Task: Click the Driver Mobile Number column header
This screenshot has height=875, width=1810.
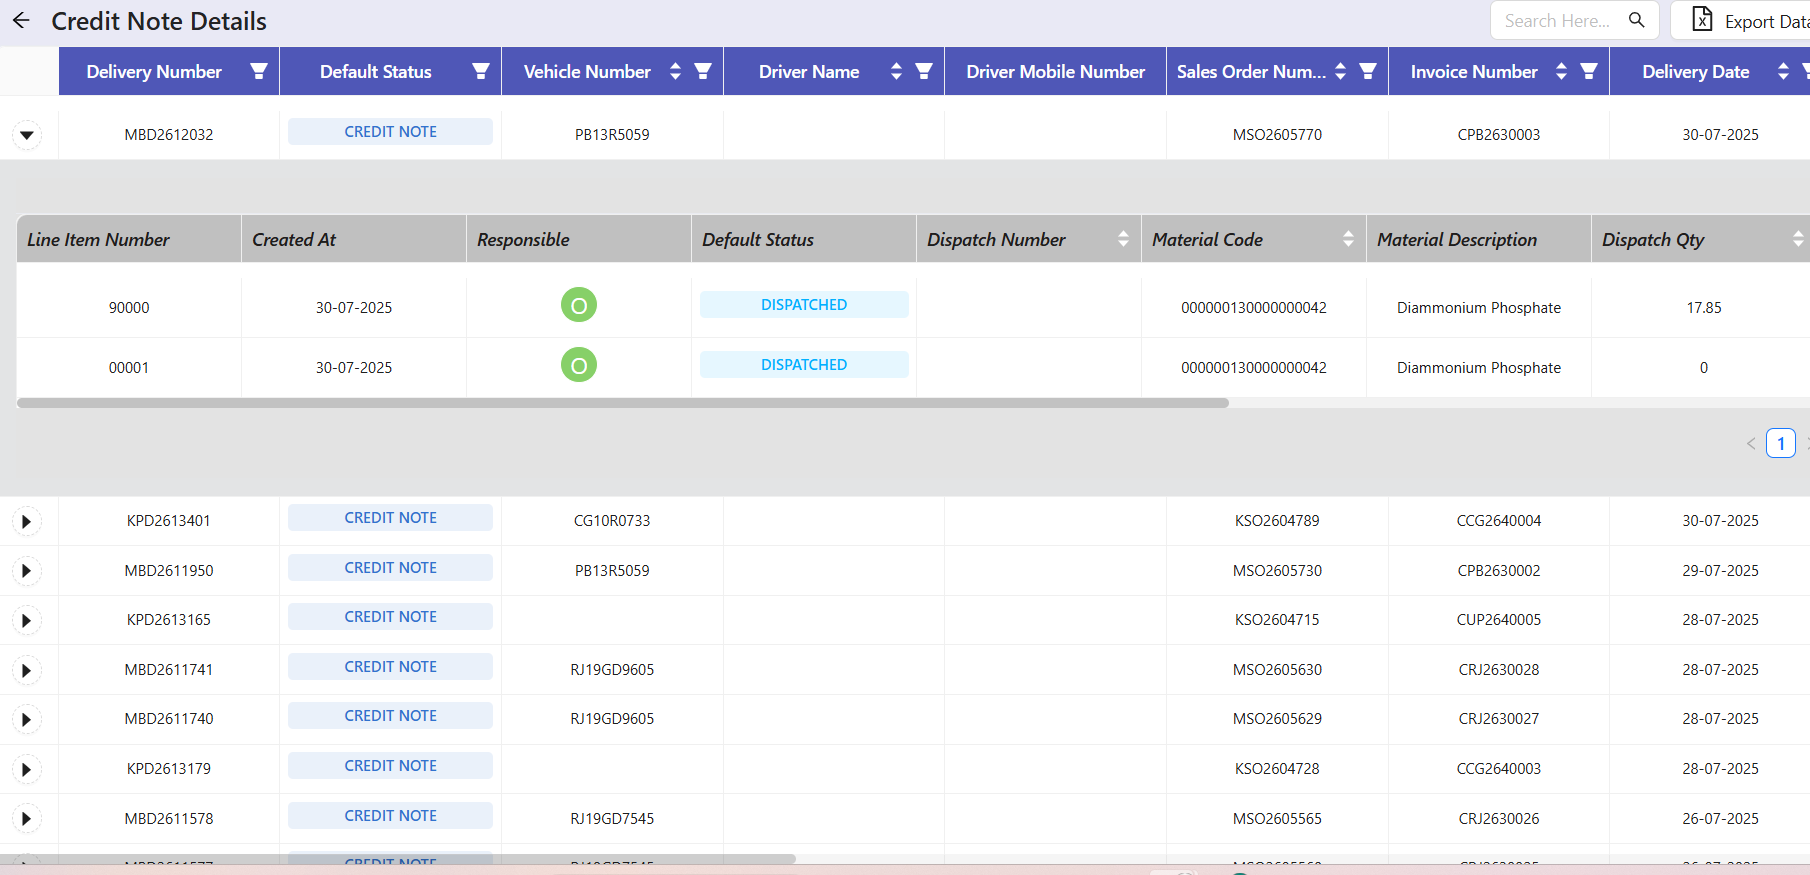Action: (1055, 71)
